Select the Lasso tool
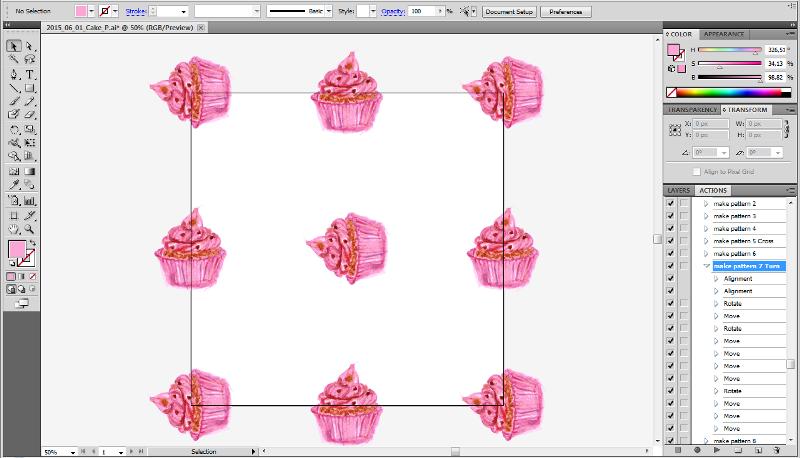 pos(30,59)
